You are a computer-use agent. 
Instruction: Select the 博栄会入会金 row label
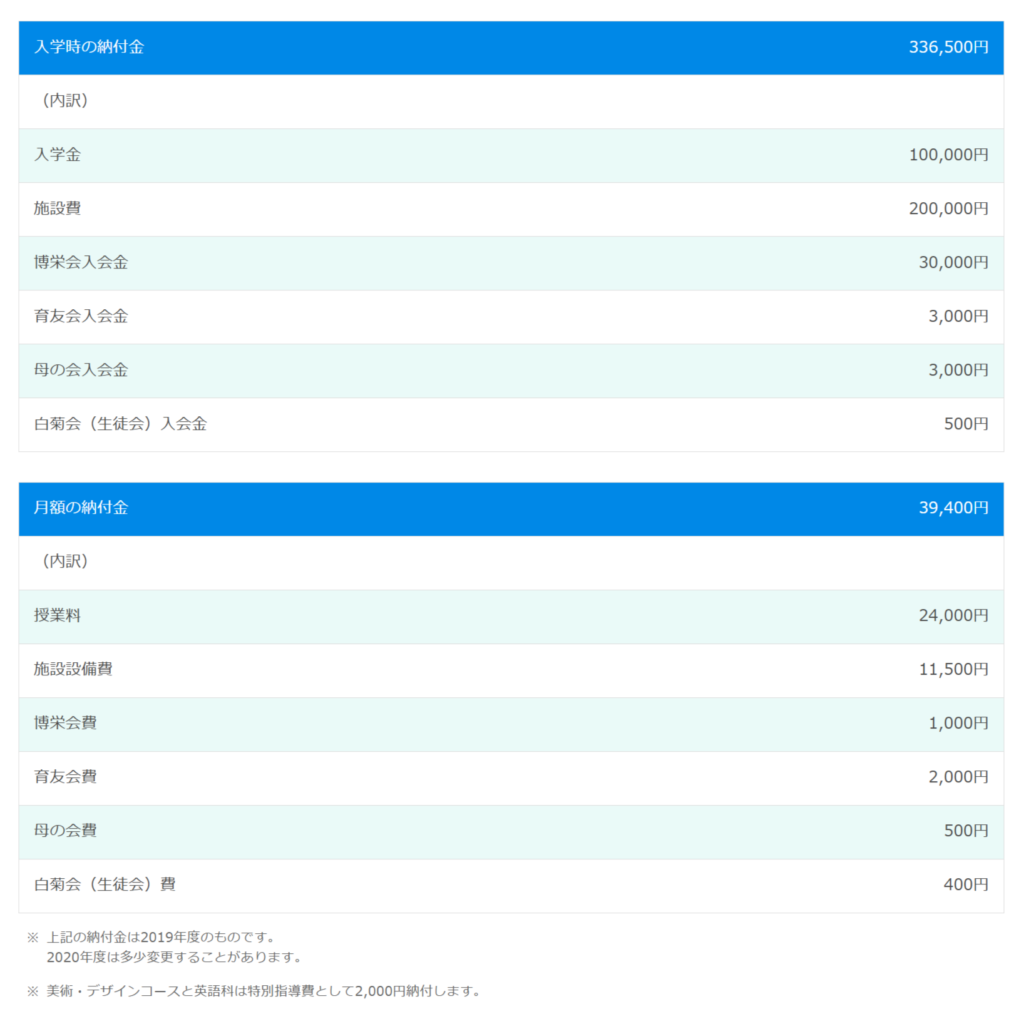point(81,263)
